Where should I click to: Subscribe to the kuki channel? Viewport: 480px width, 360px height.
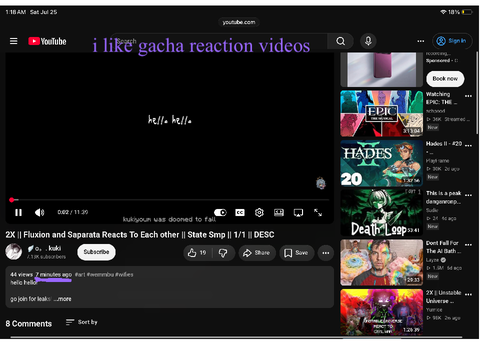(x=96, y=252)
